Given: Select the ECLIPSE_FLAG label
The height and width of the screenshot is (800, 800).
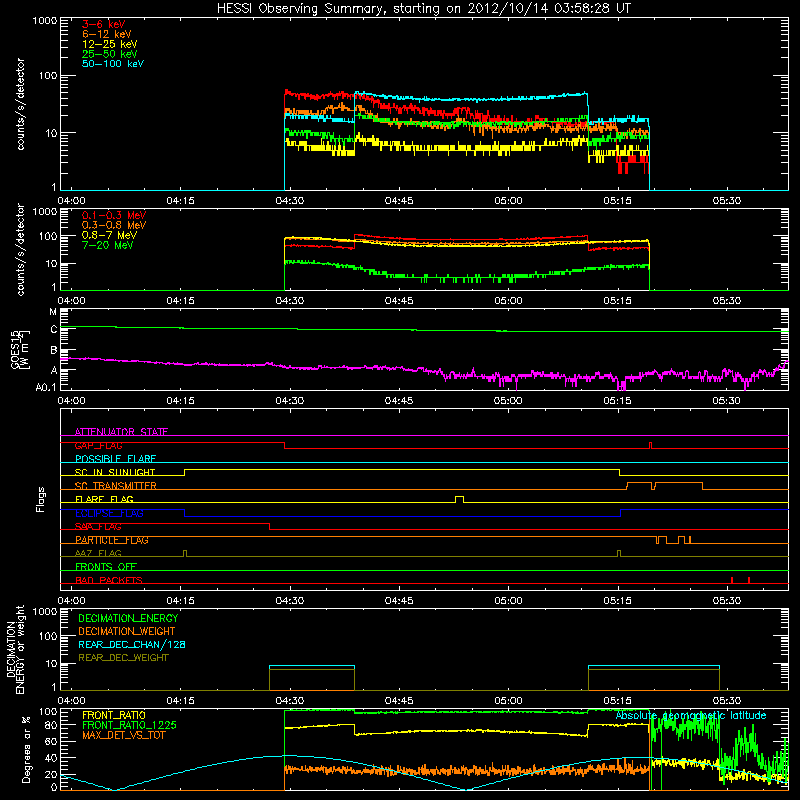Looking at the screenshot, I should (109, 513).
